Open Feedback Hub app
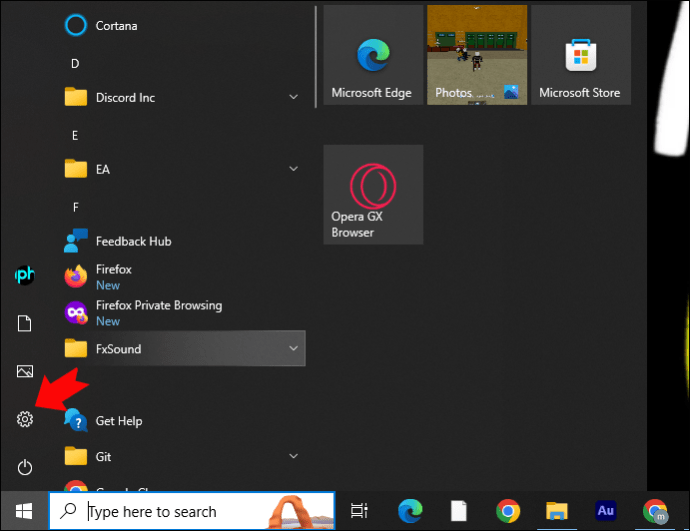Image resolution: width=690 pixels, height=531 pixels. tap(185, 241)
